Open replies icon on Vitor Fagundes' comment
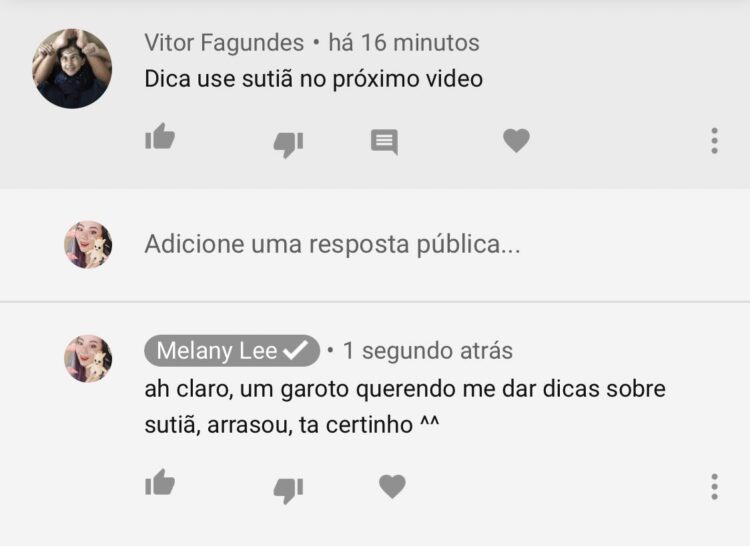 (x=384, y=142)
